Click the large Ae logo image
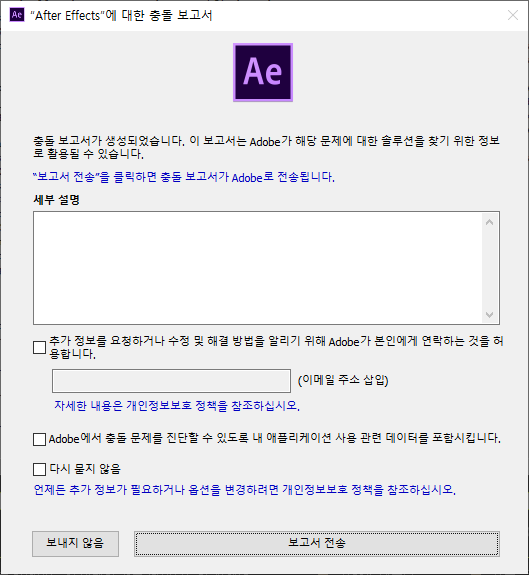The image size is (529, 575). tap(263, 72)
